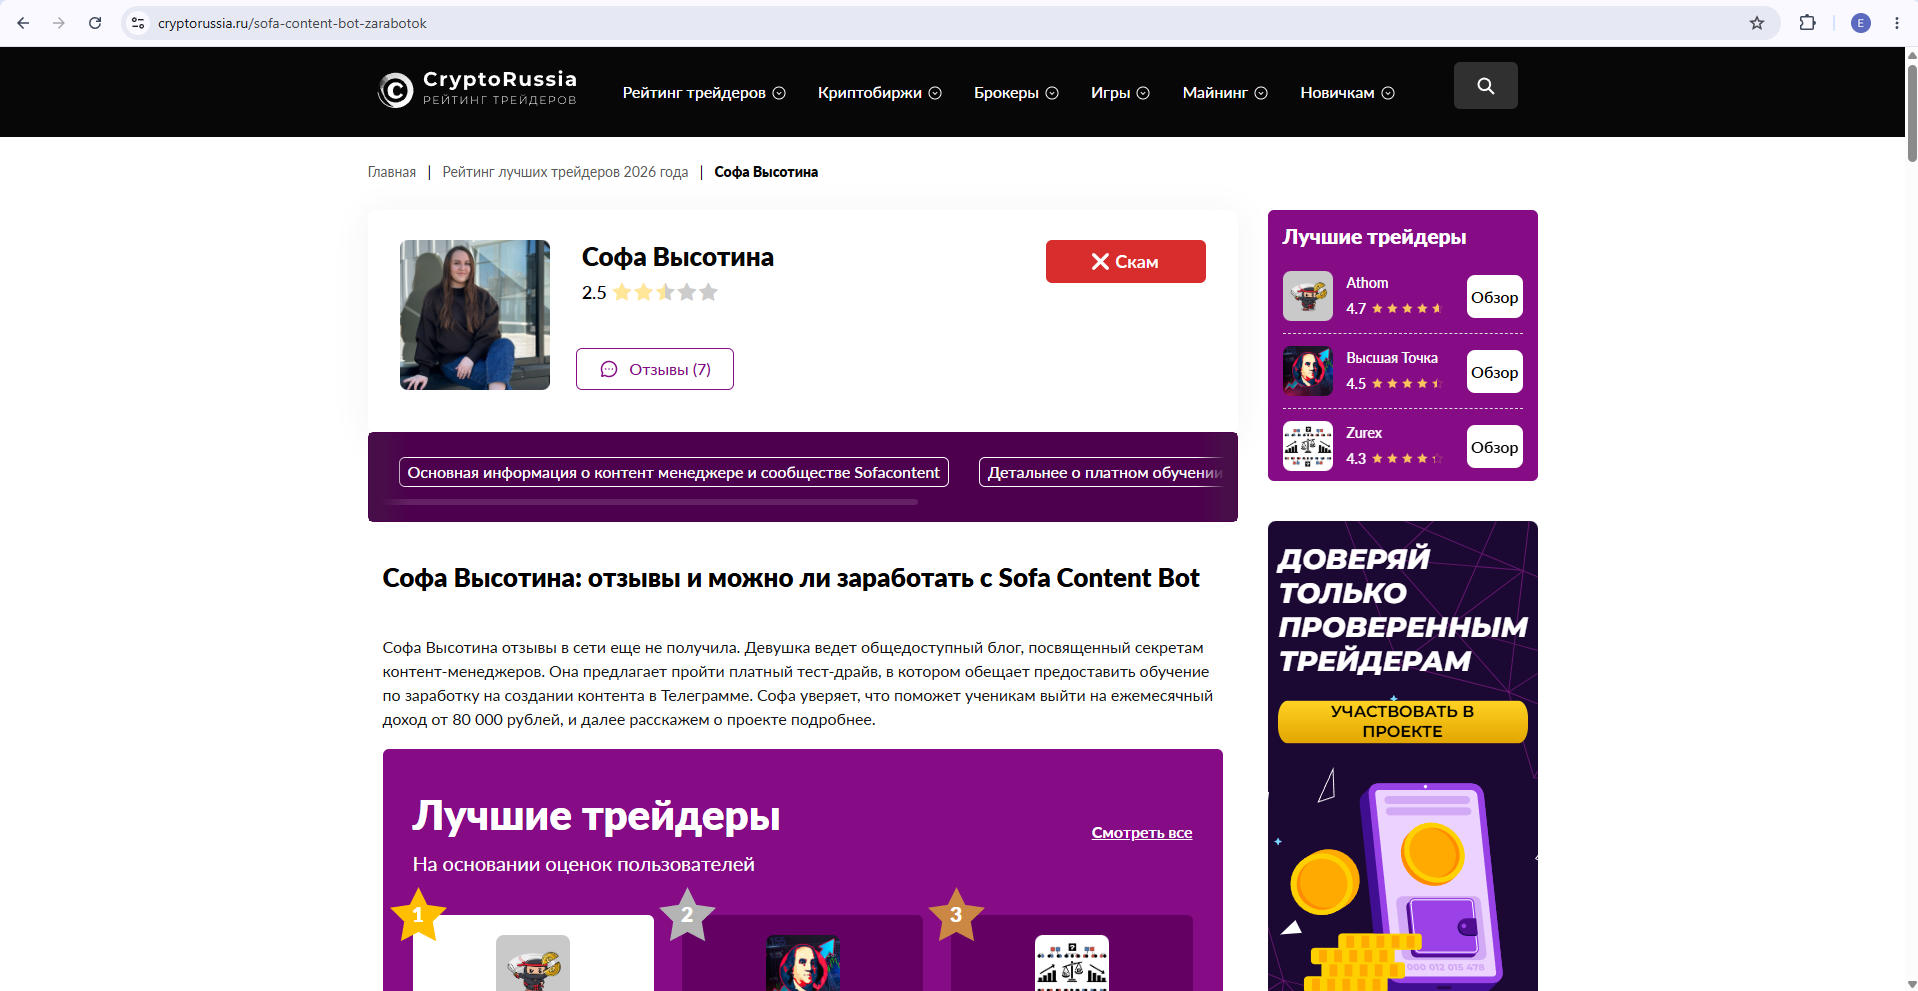Click the article heading about Sofa Content Bot
Screen dimensions: 1918x991
coord(791,578)
